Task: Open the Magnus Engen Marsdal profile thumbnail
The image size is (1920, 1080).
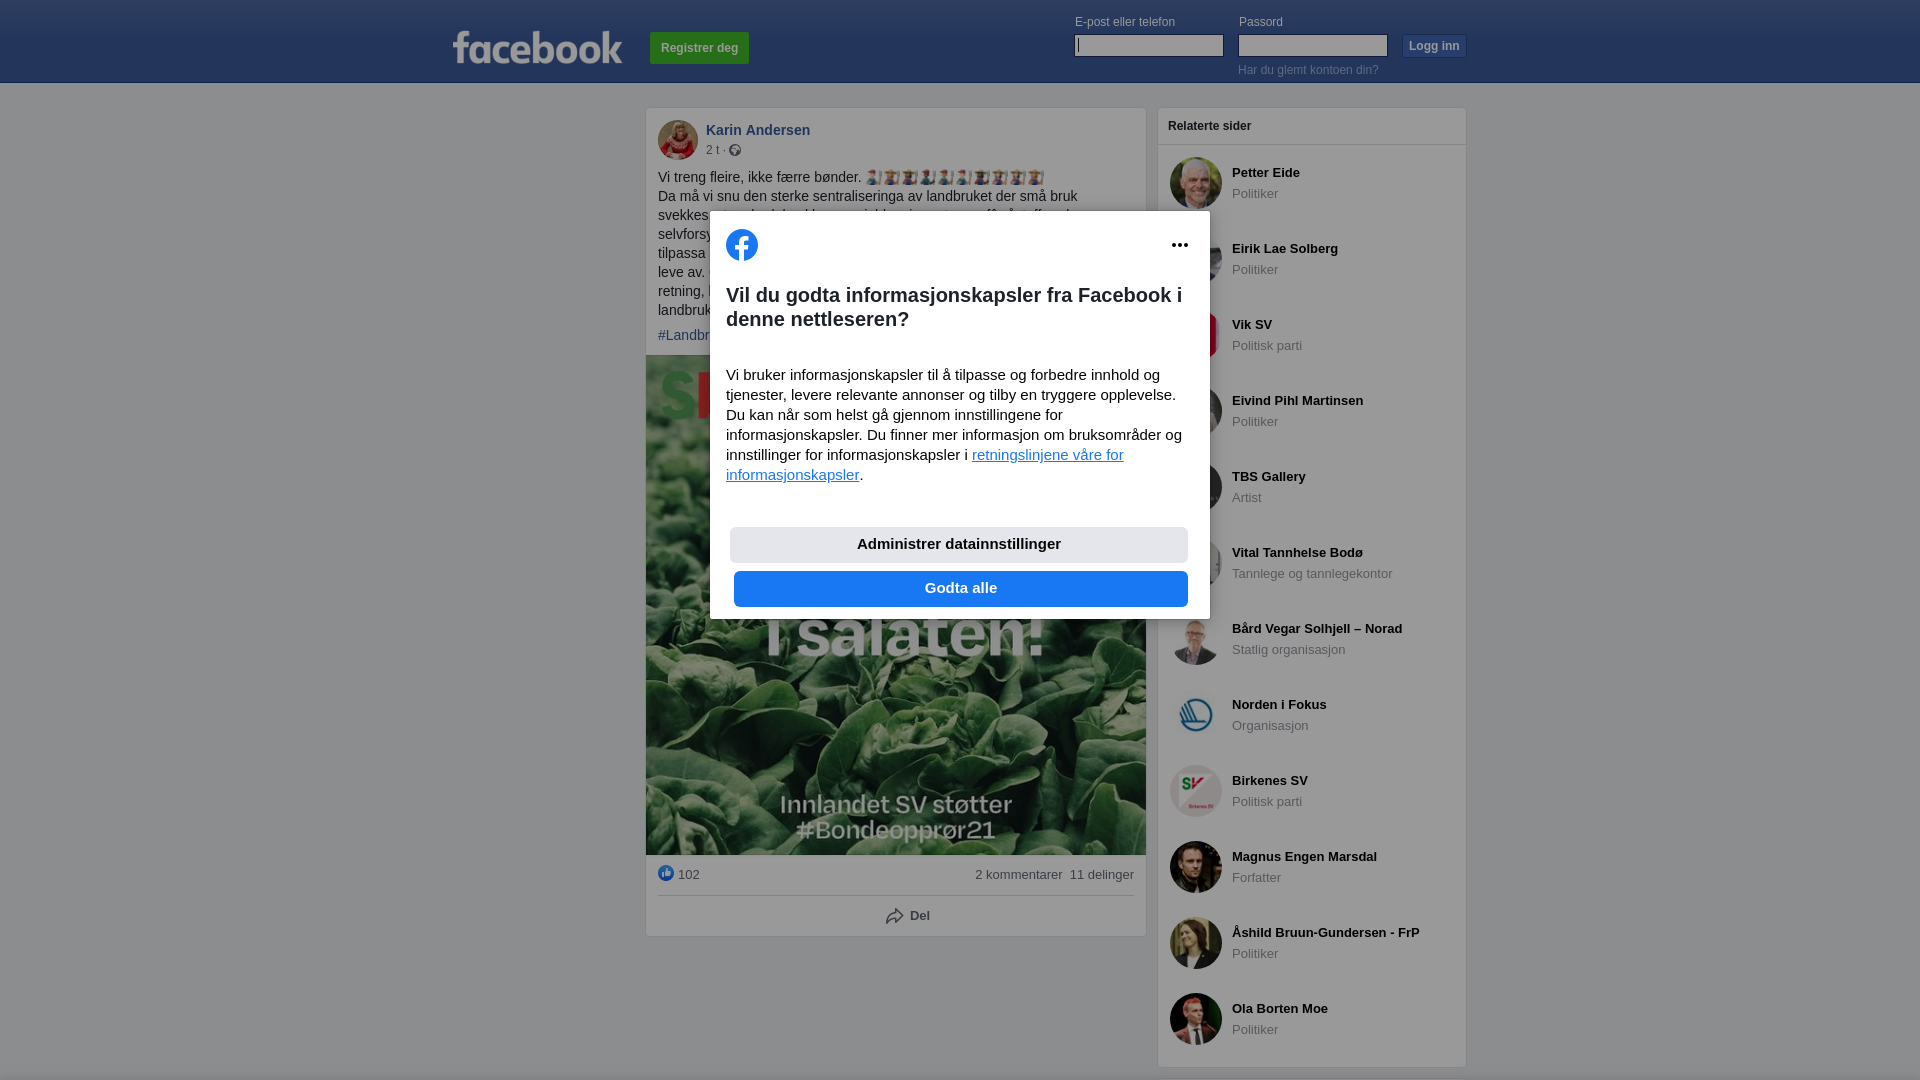Action: [x=1196, y=867]
